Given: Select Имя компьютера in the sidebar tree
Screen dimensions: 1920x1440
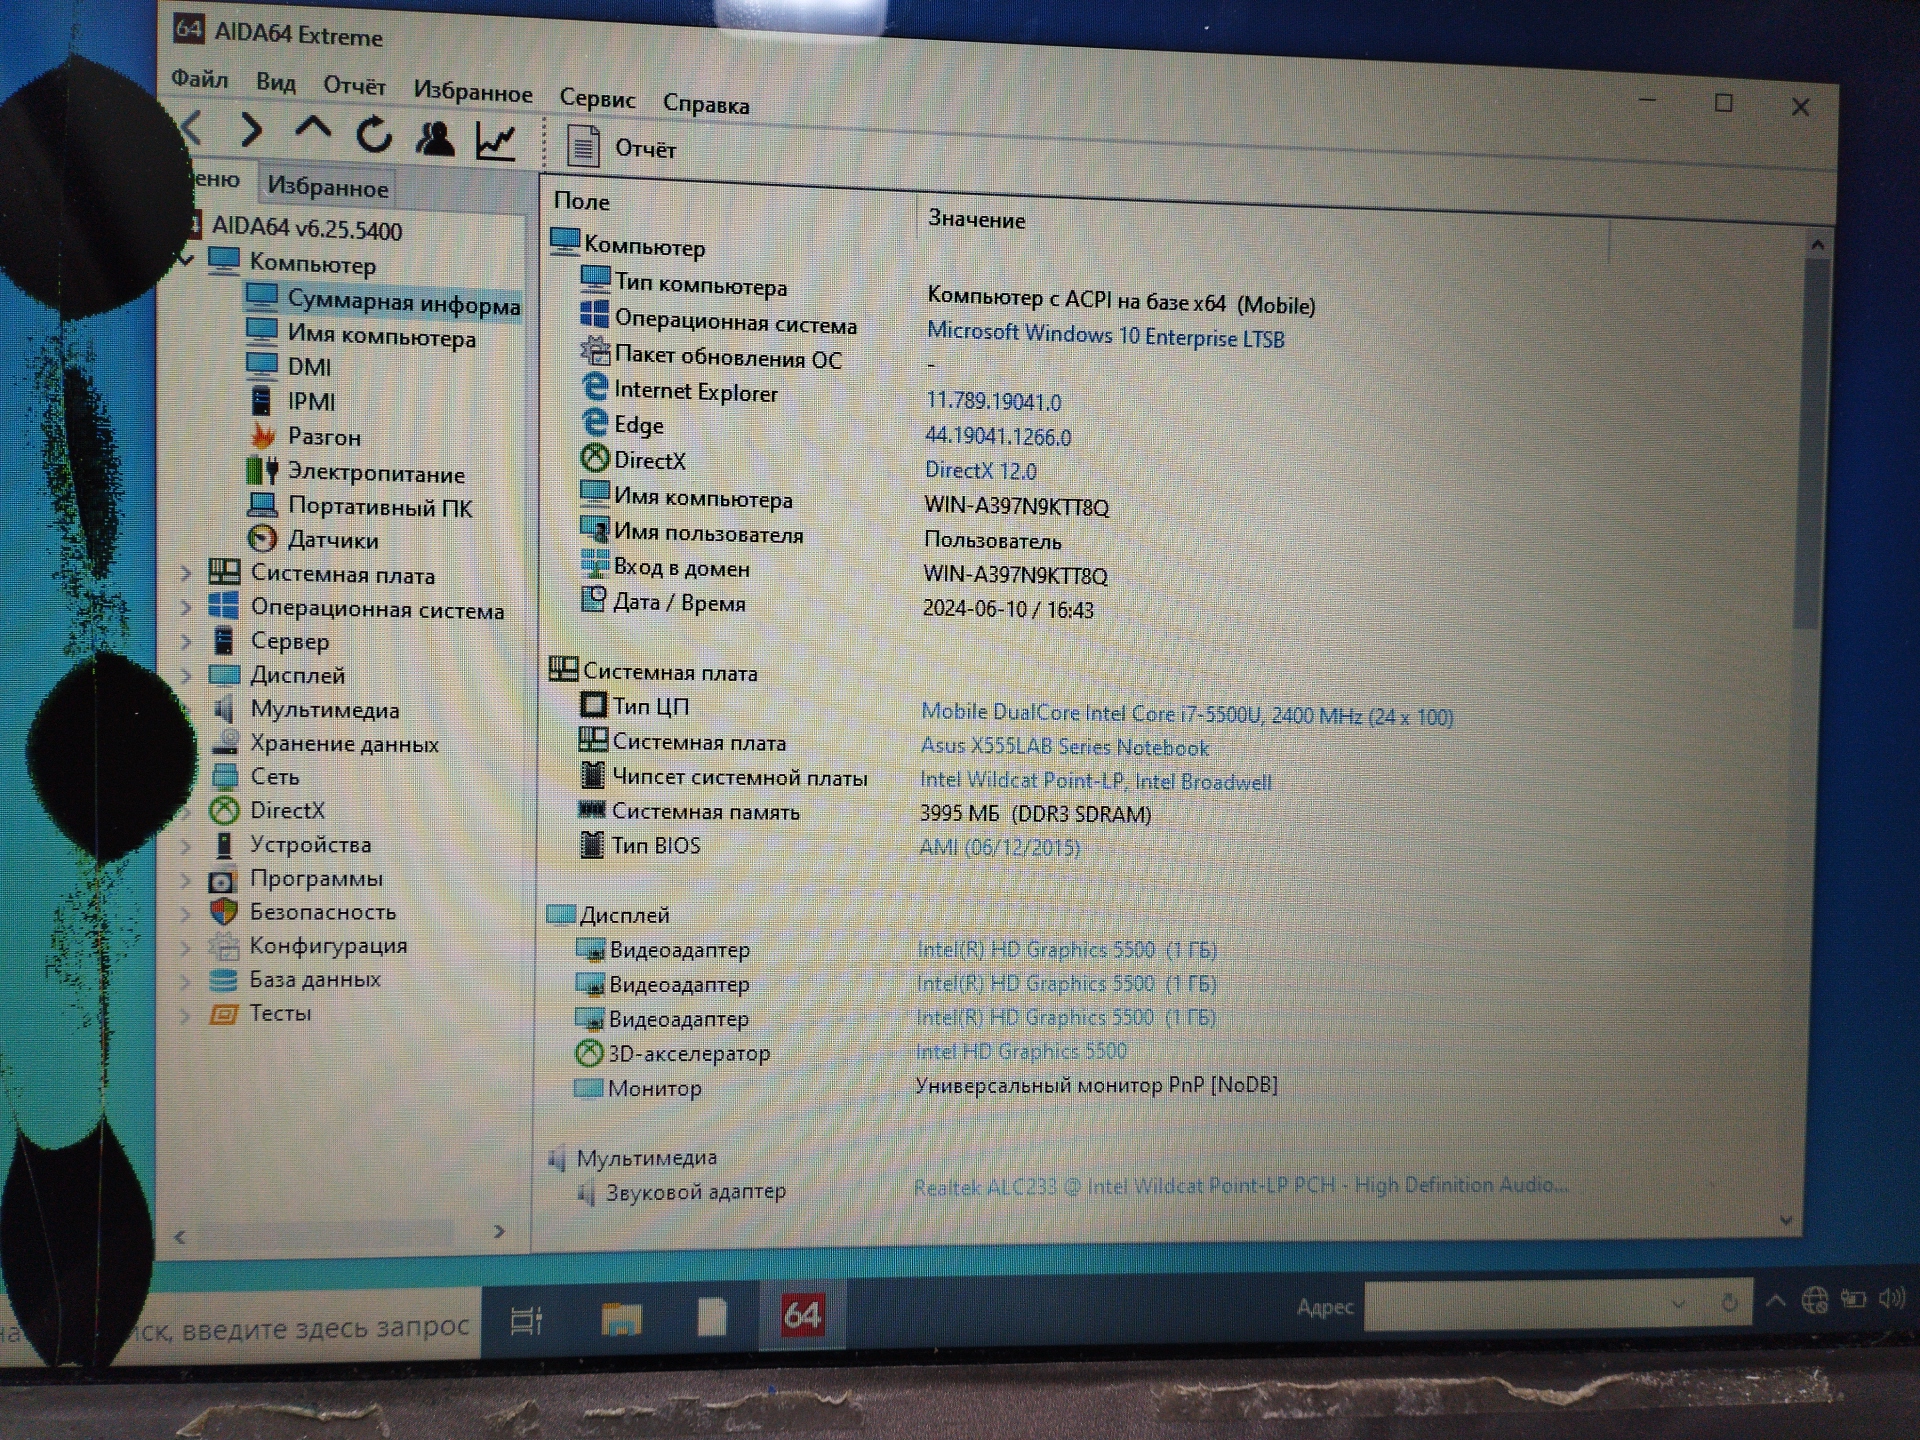Looking at the screenshot, I should click(361, 336).
